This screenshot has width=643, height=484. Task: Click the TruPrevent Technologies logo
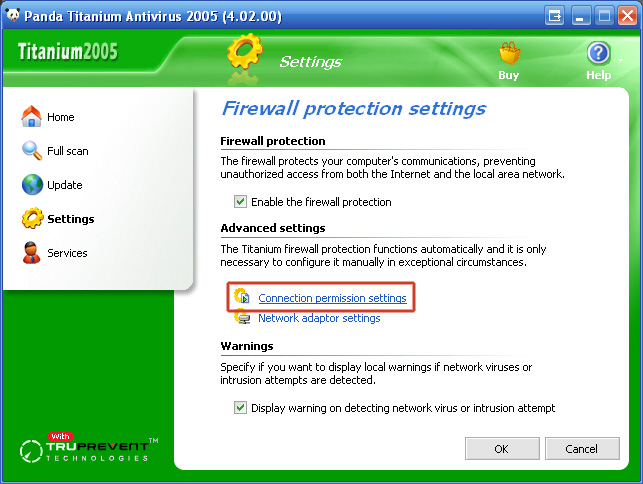click(x=89, y=448)
